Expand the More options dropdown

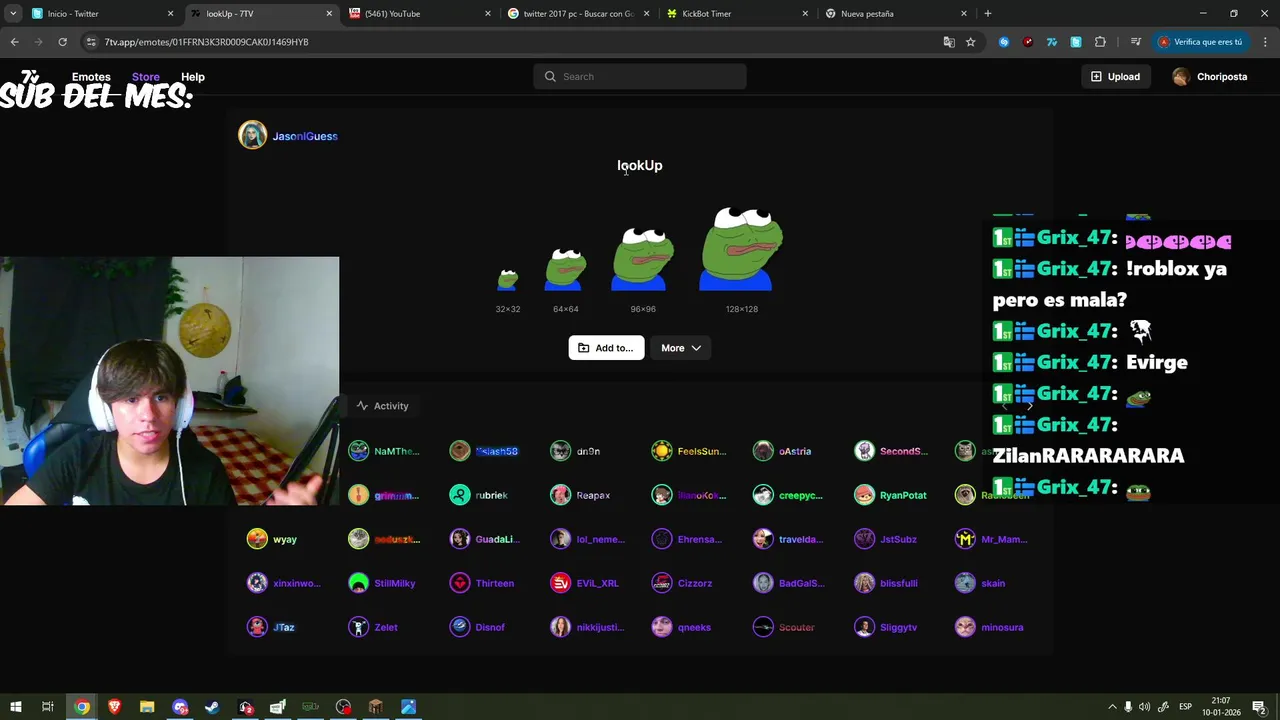[681, 348]
